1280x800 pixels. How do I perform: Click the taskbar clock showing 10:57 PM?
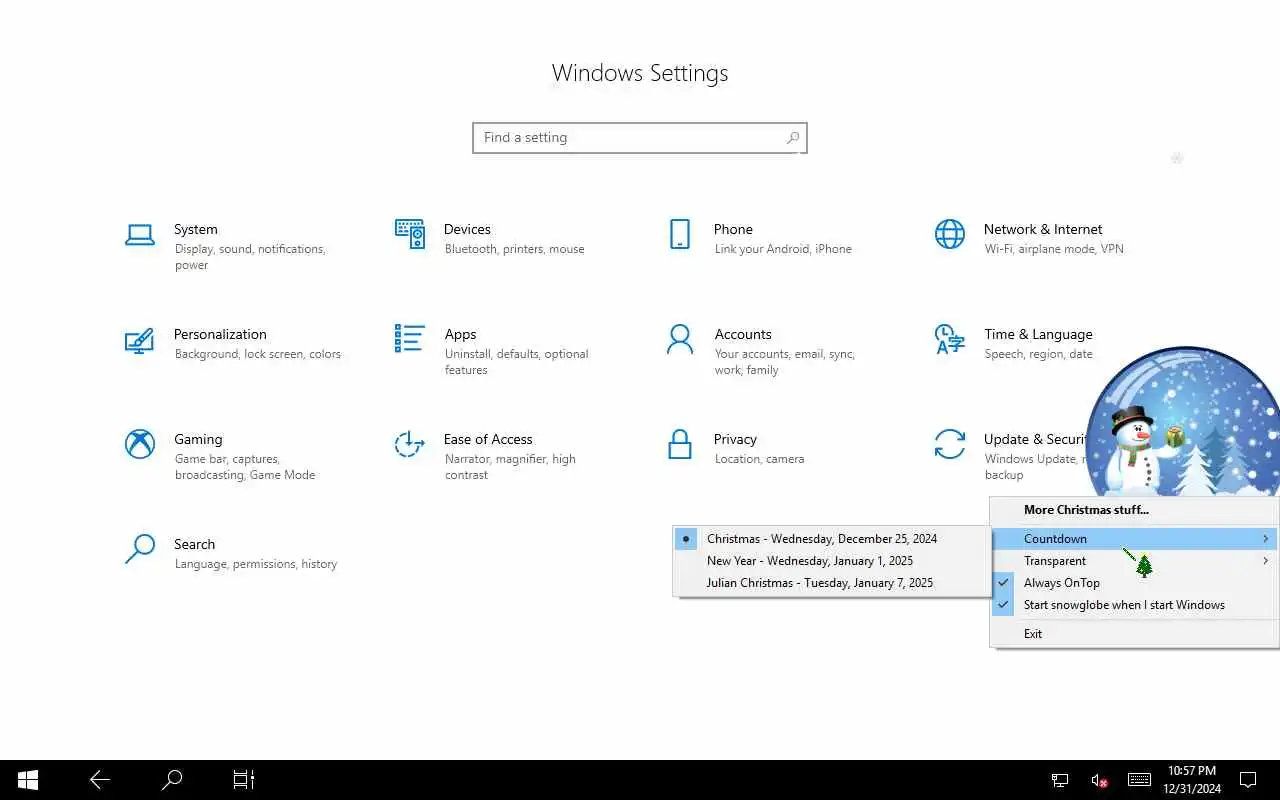pos(1191,780)
